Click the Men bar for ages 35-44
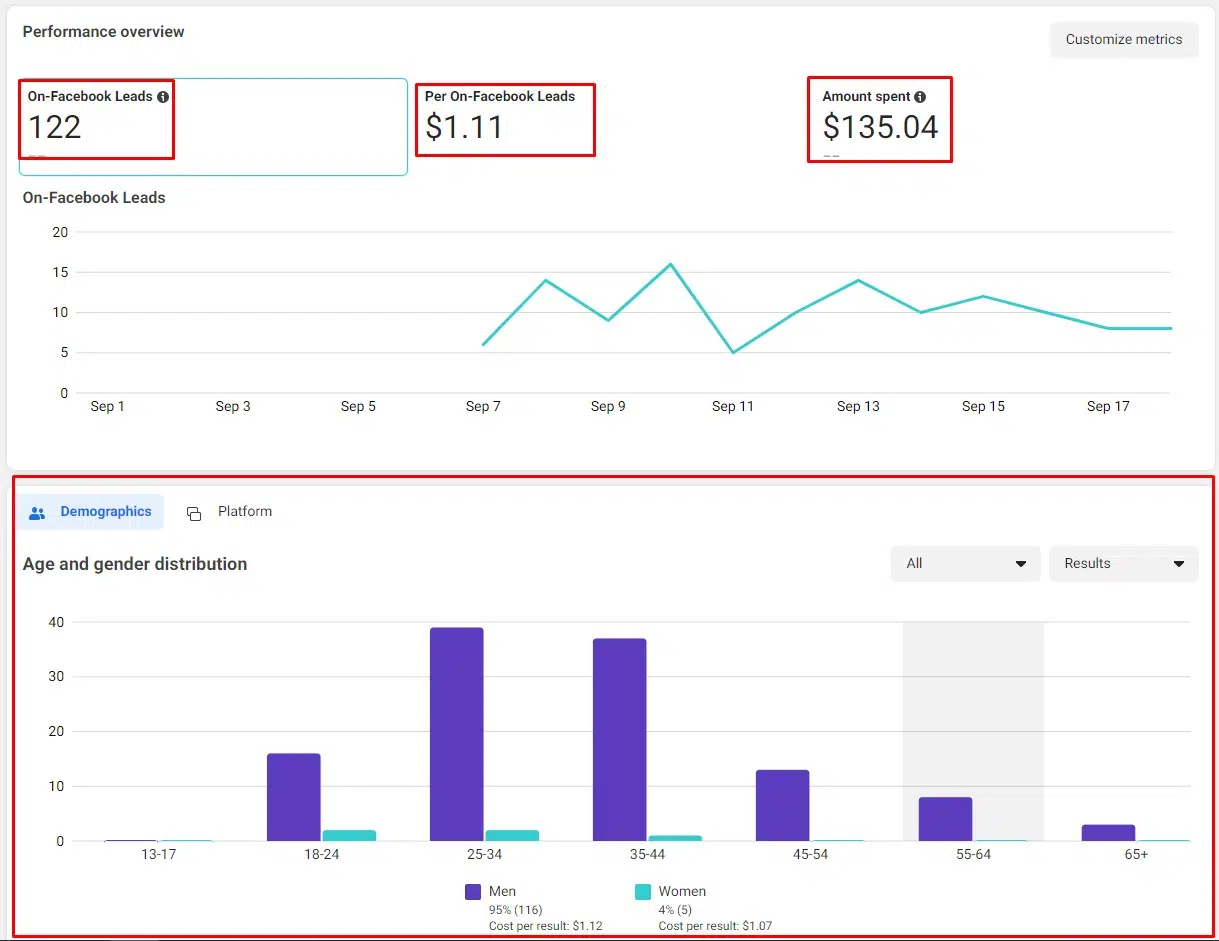 619,739
